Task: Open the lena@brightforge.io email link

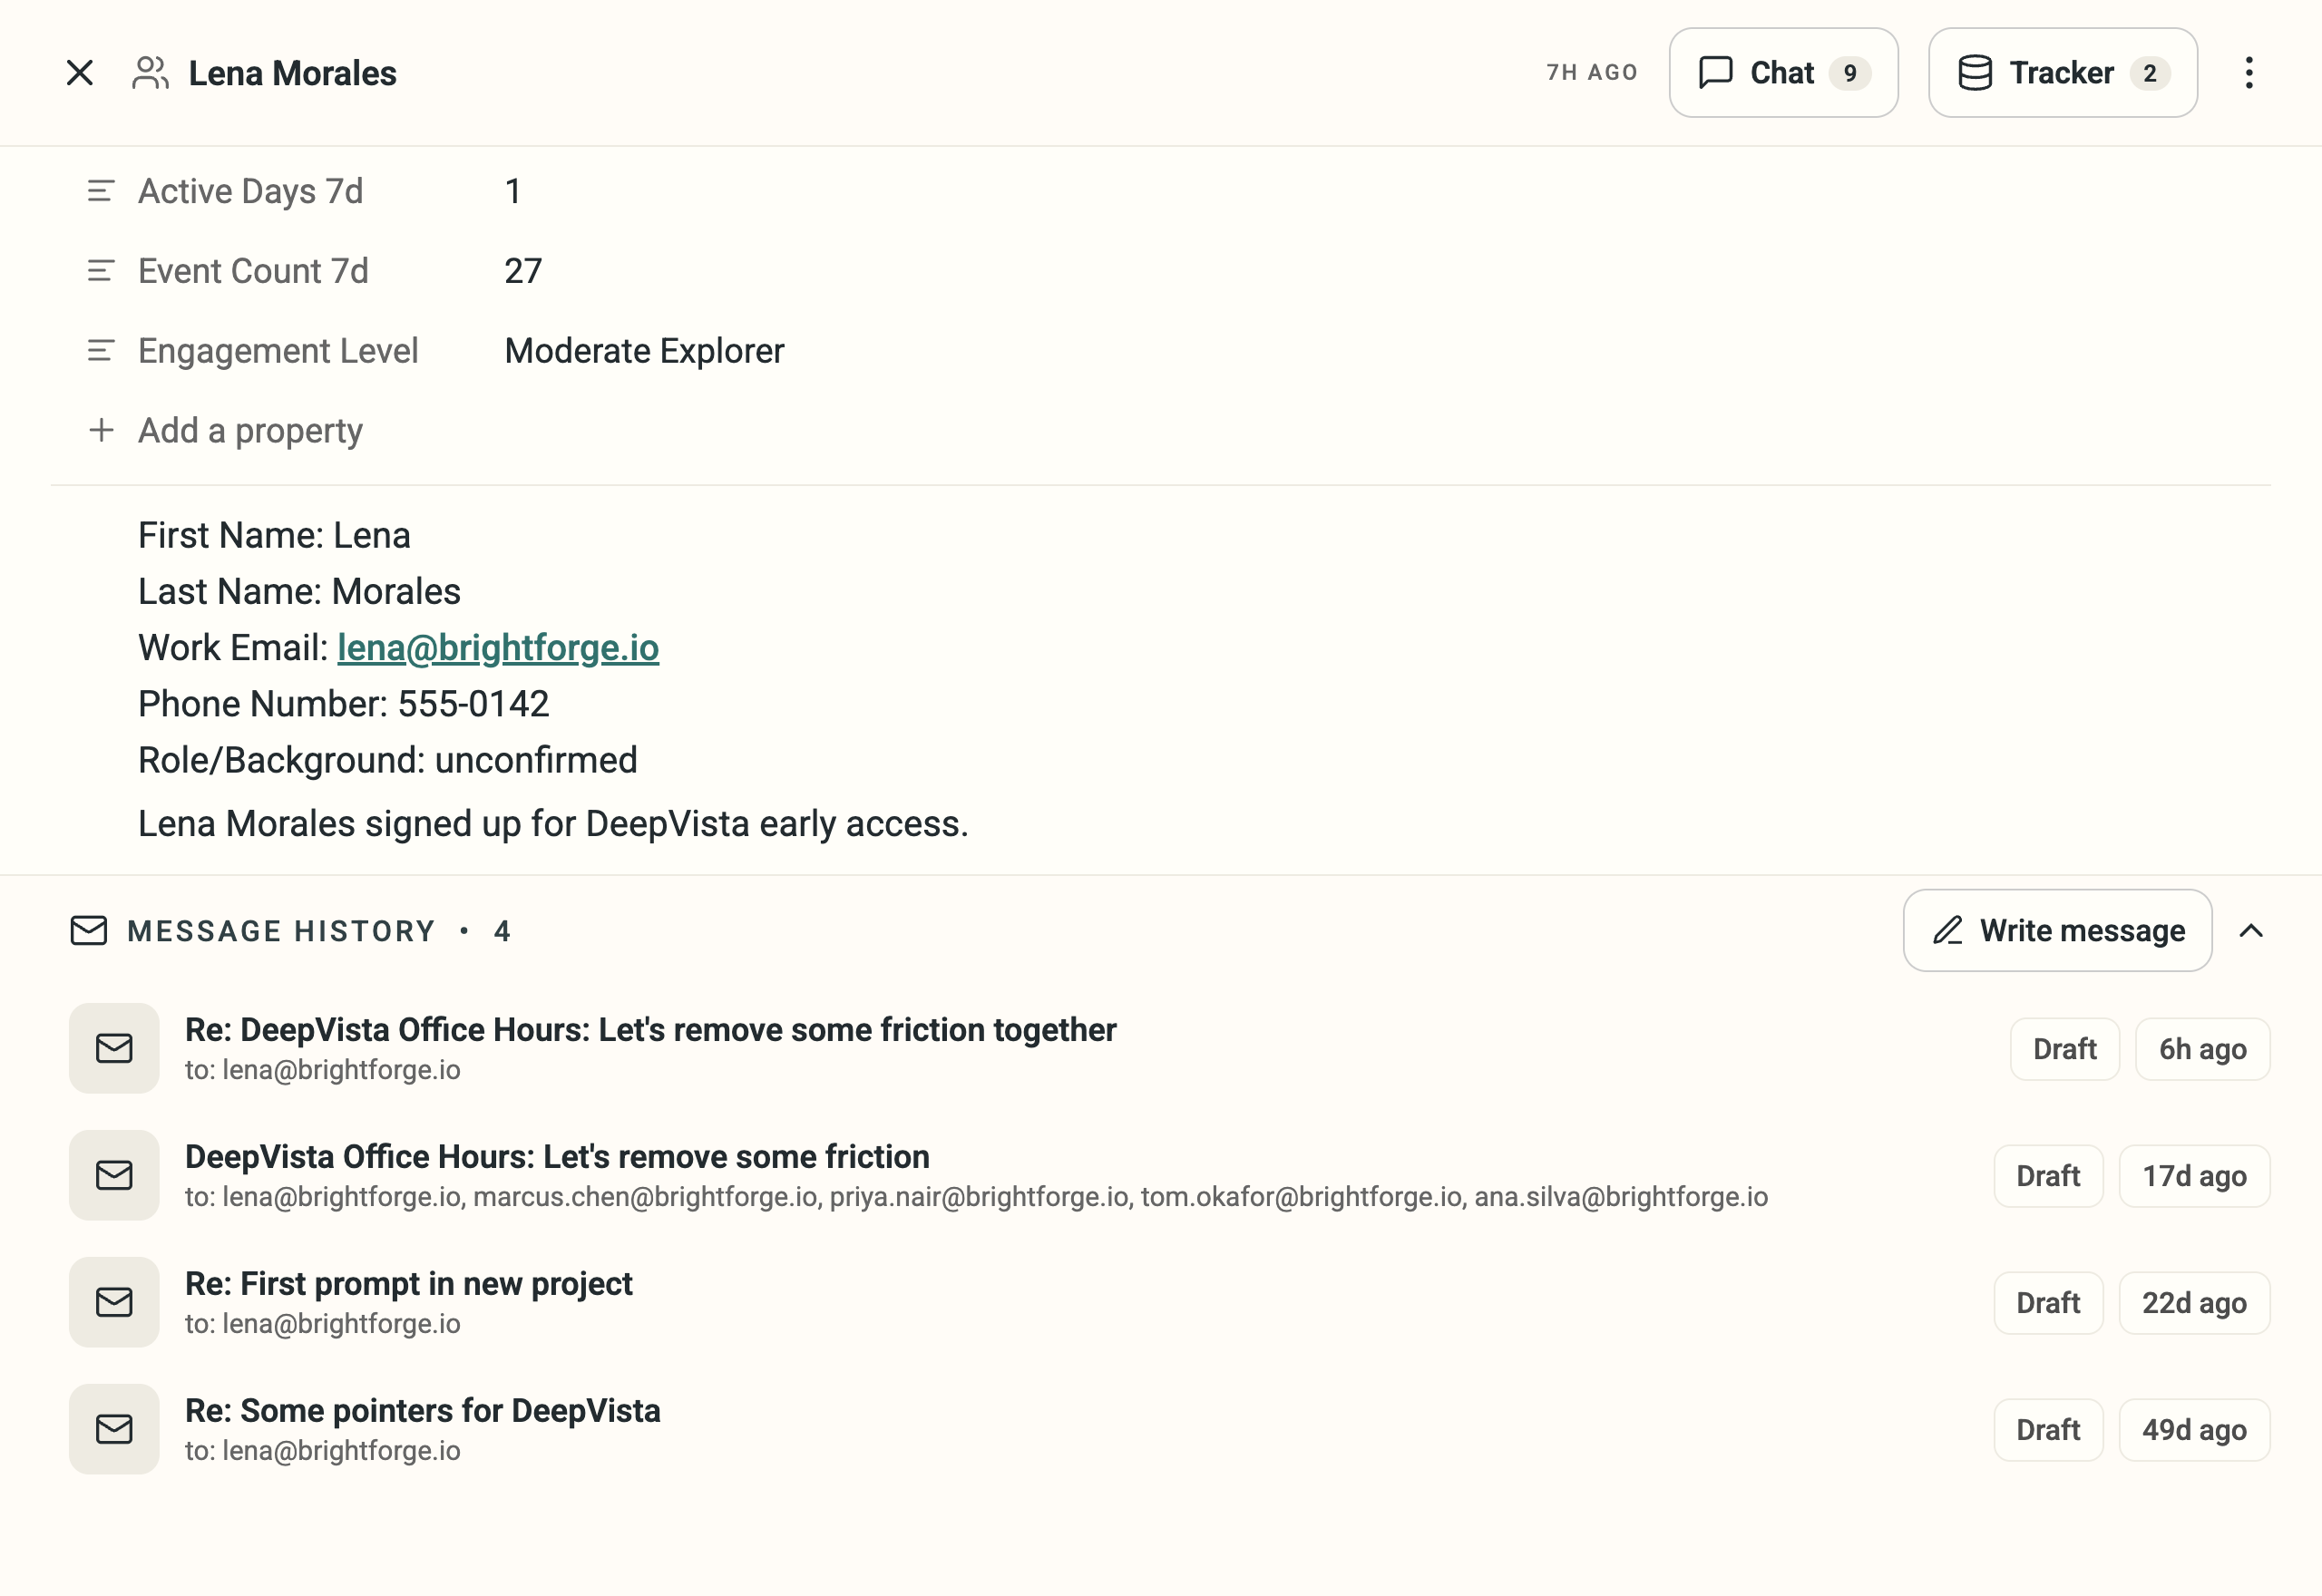Action: click(498, 648)
